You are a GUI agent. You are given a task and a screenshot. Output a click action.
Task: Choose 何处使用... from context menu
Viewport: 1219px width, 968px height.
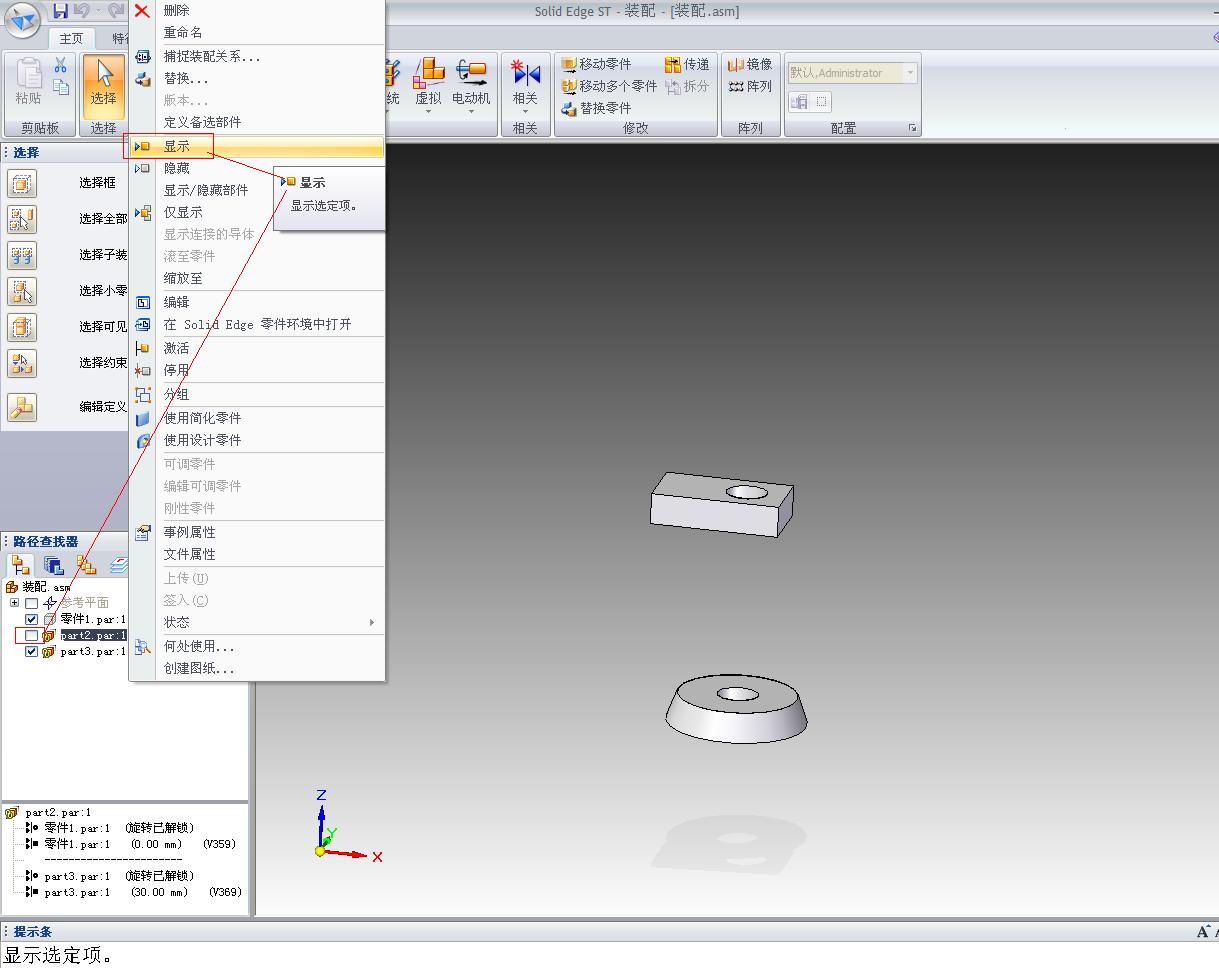(x=257, y=646)
